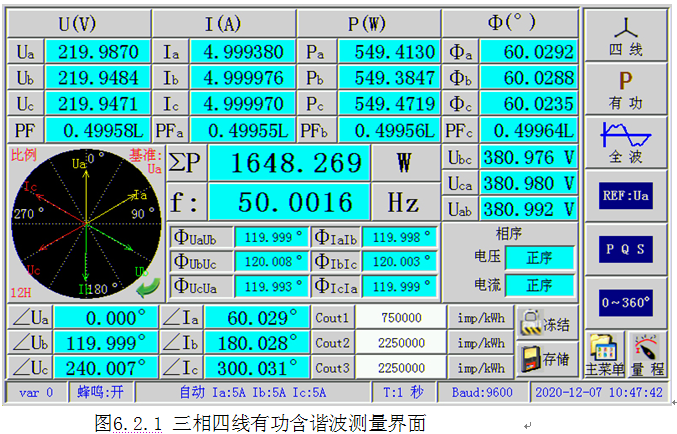
Task: Click the 比例 scale label on phasor diagram
Action: tap(24, 155)
